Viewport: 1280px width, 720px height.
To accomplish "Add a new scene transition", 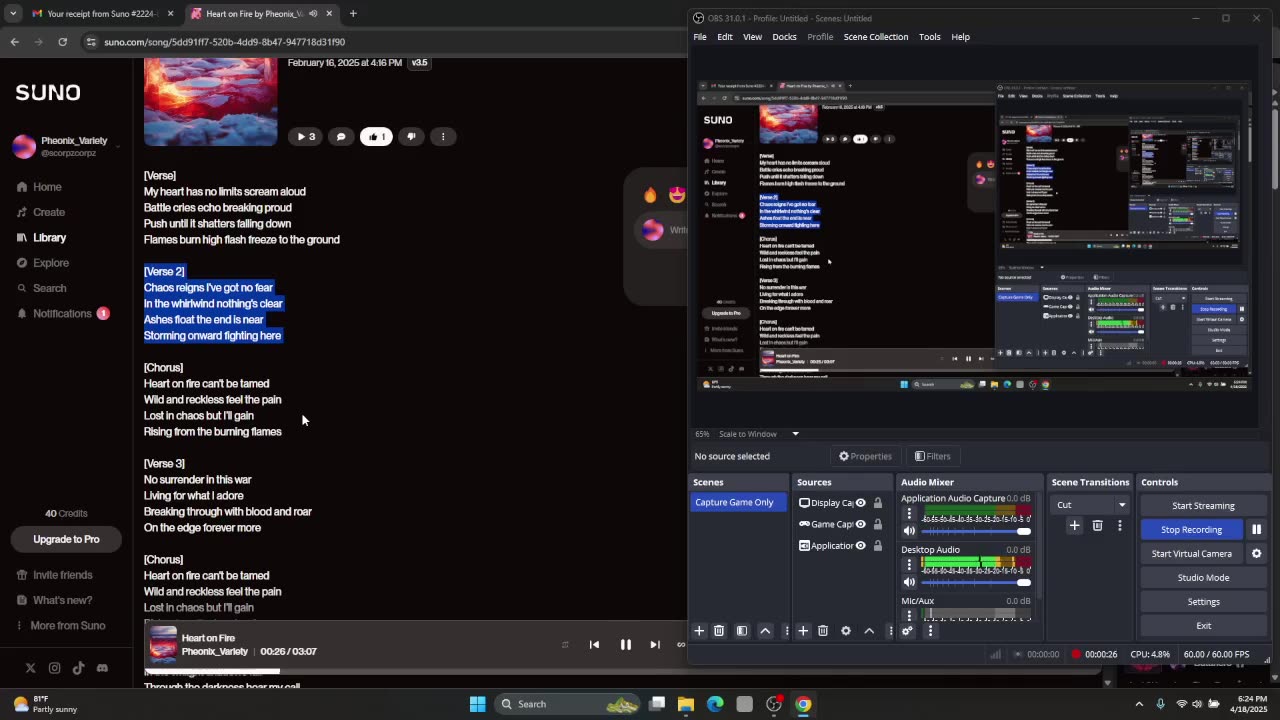I will click(1074, 525).
